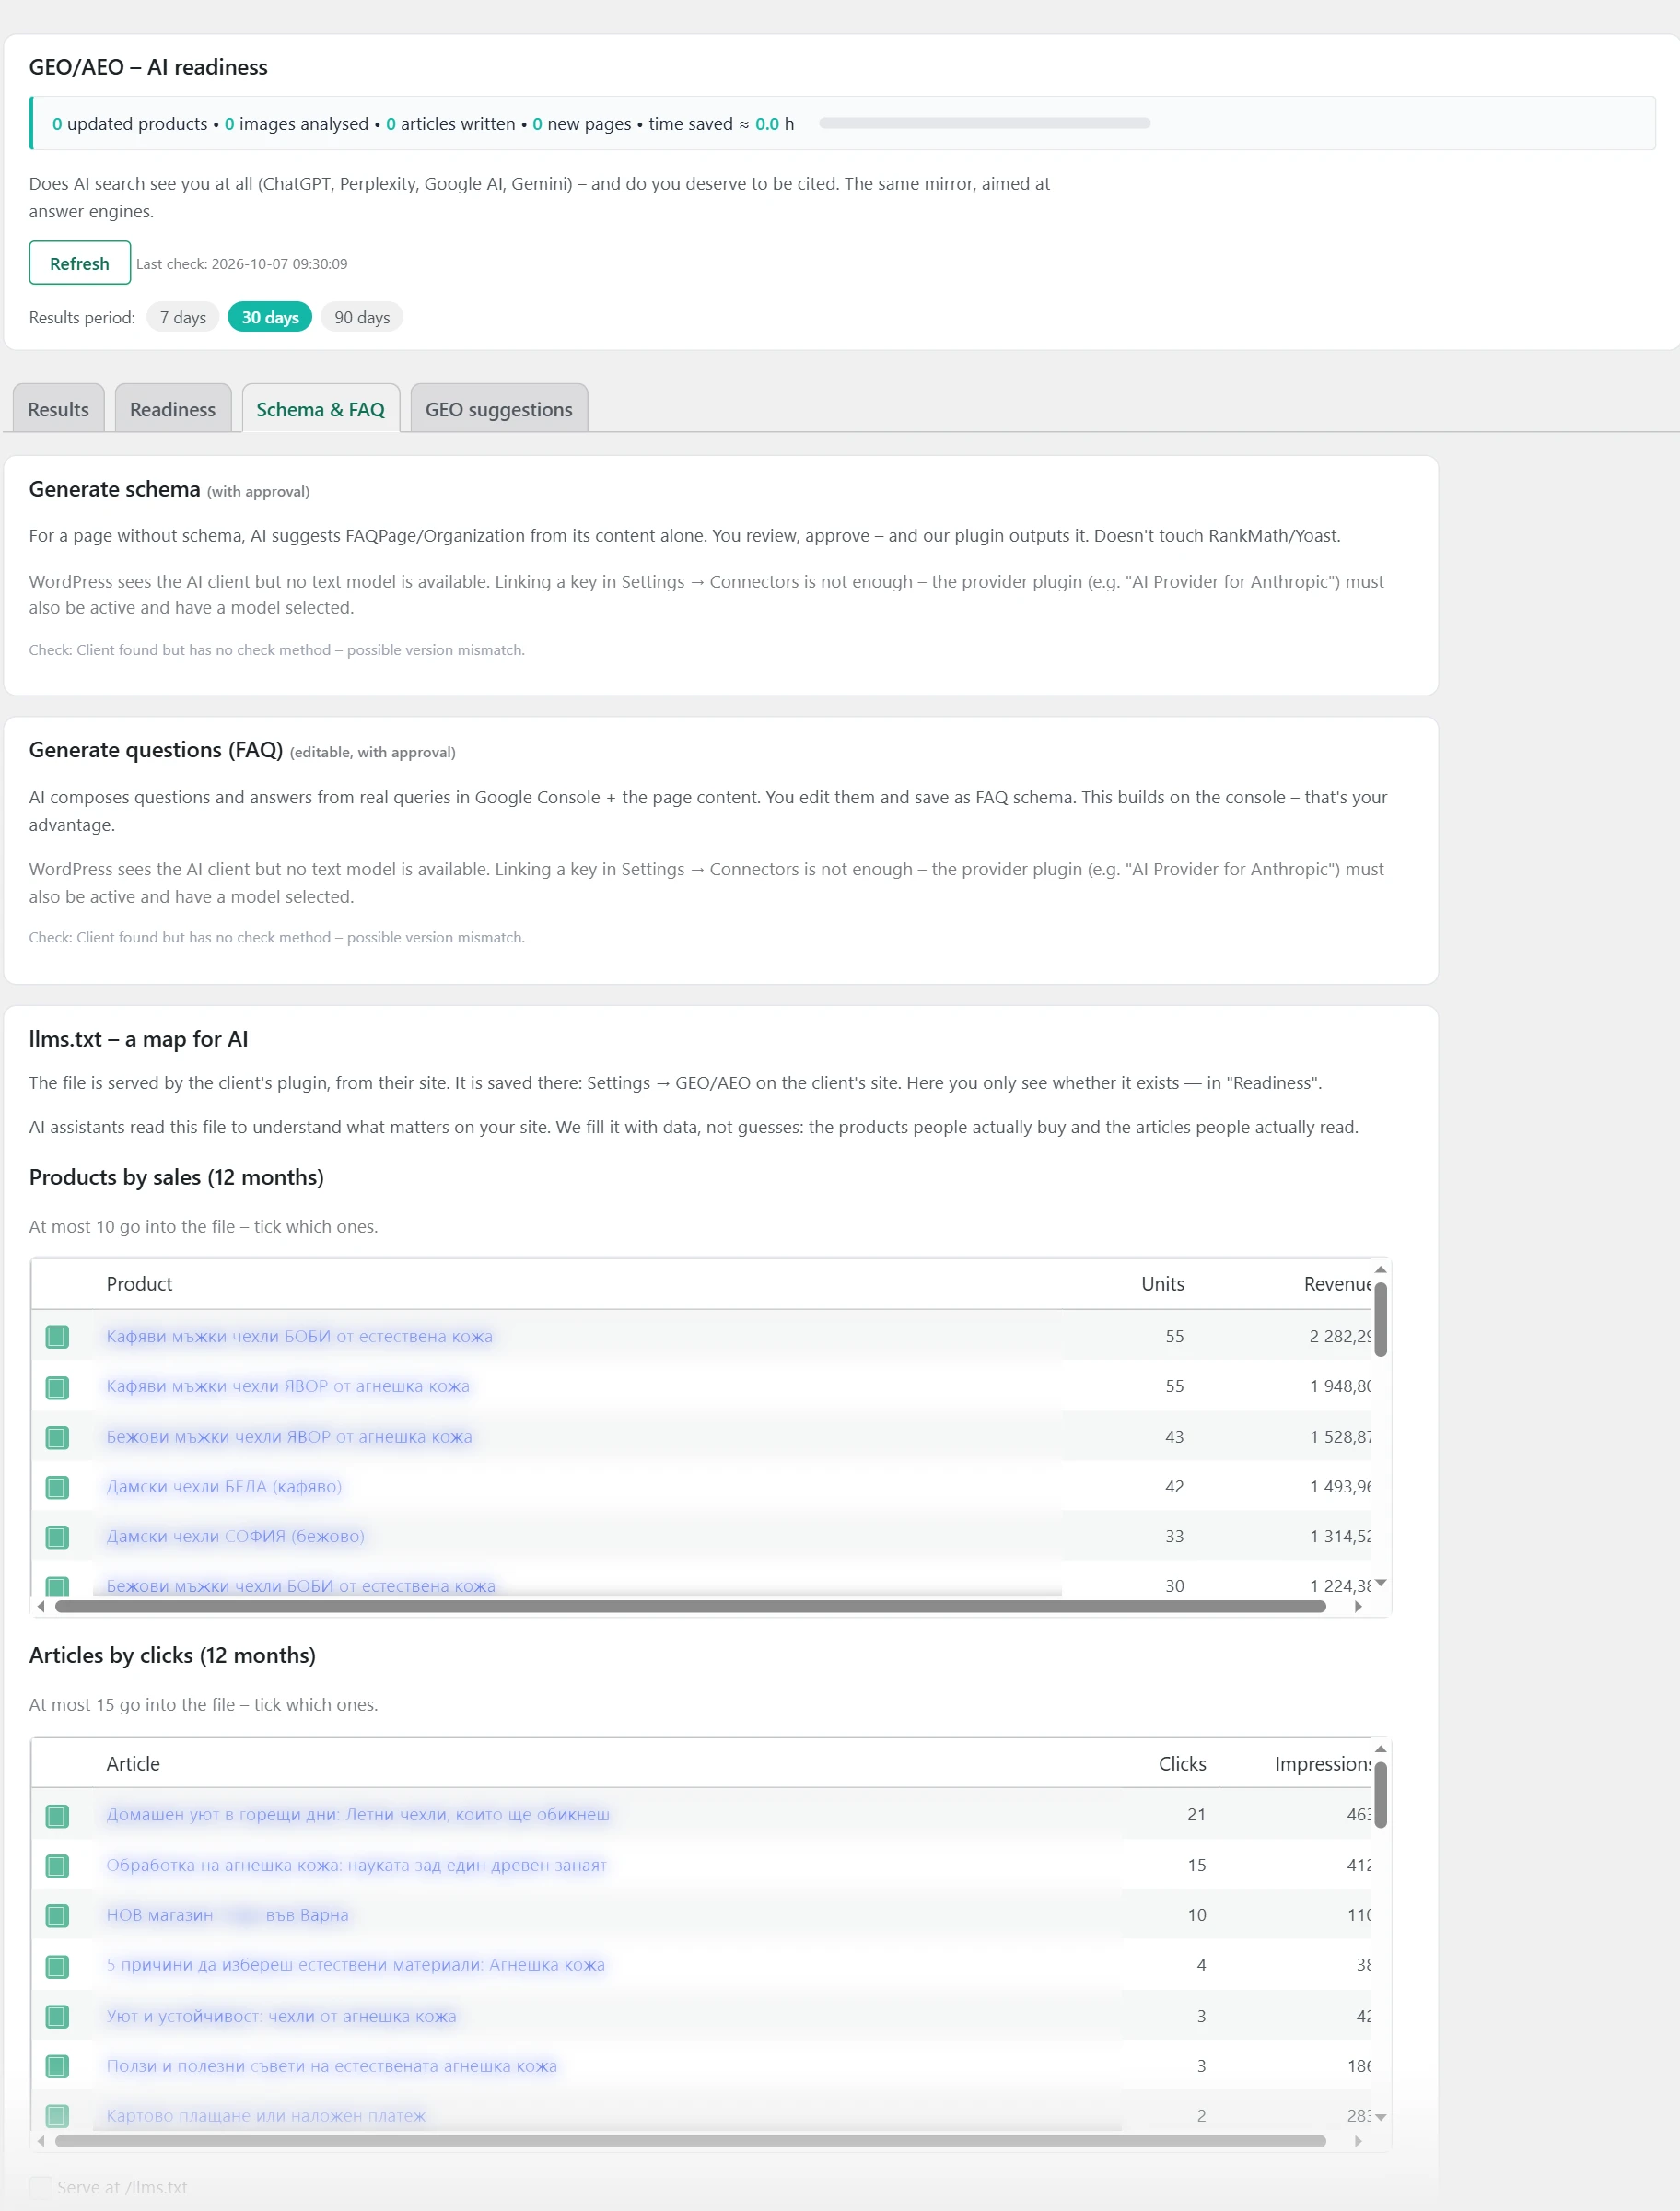Image resolution: width=1680 pixels, height=2211 pixels.
Task: Untick checkbox for article 5 причини да избереш
Action: (x=57, y=1967)
